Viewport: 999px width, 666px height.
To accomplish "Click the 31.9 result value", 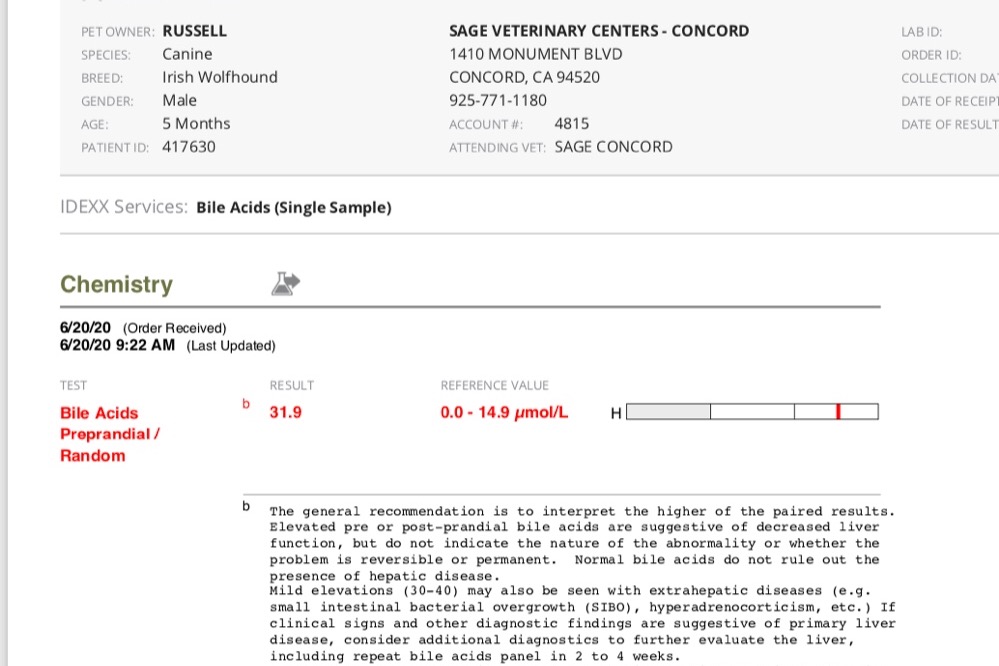I will pyautogui.click(x=285, y=412).
